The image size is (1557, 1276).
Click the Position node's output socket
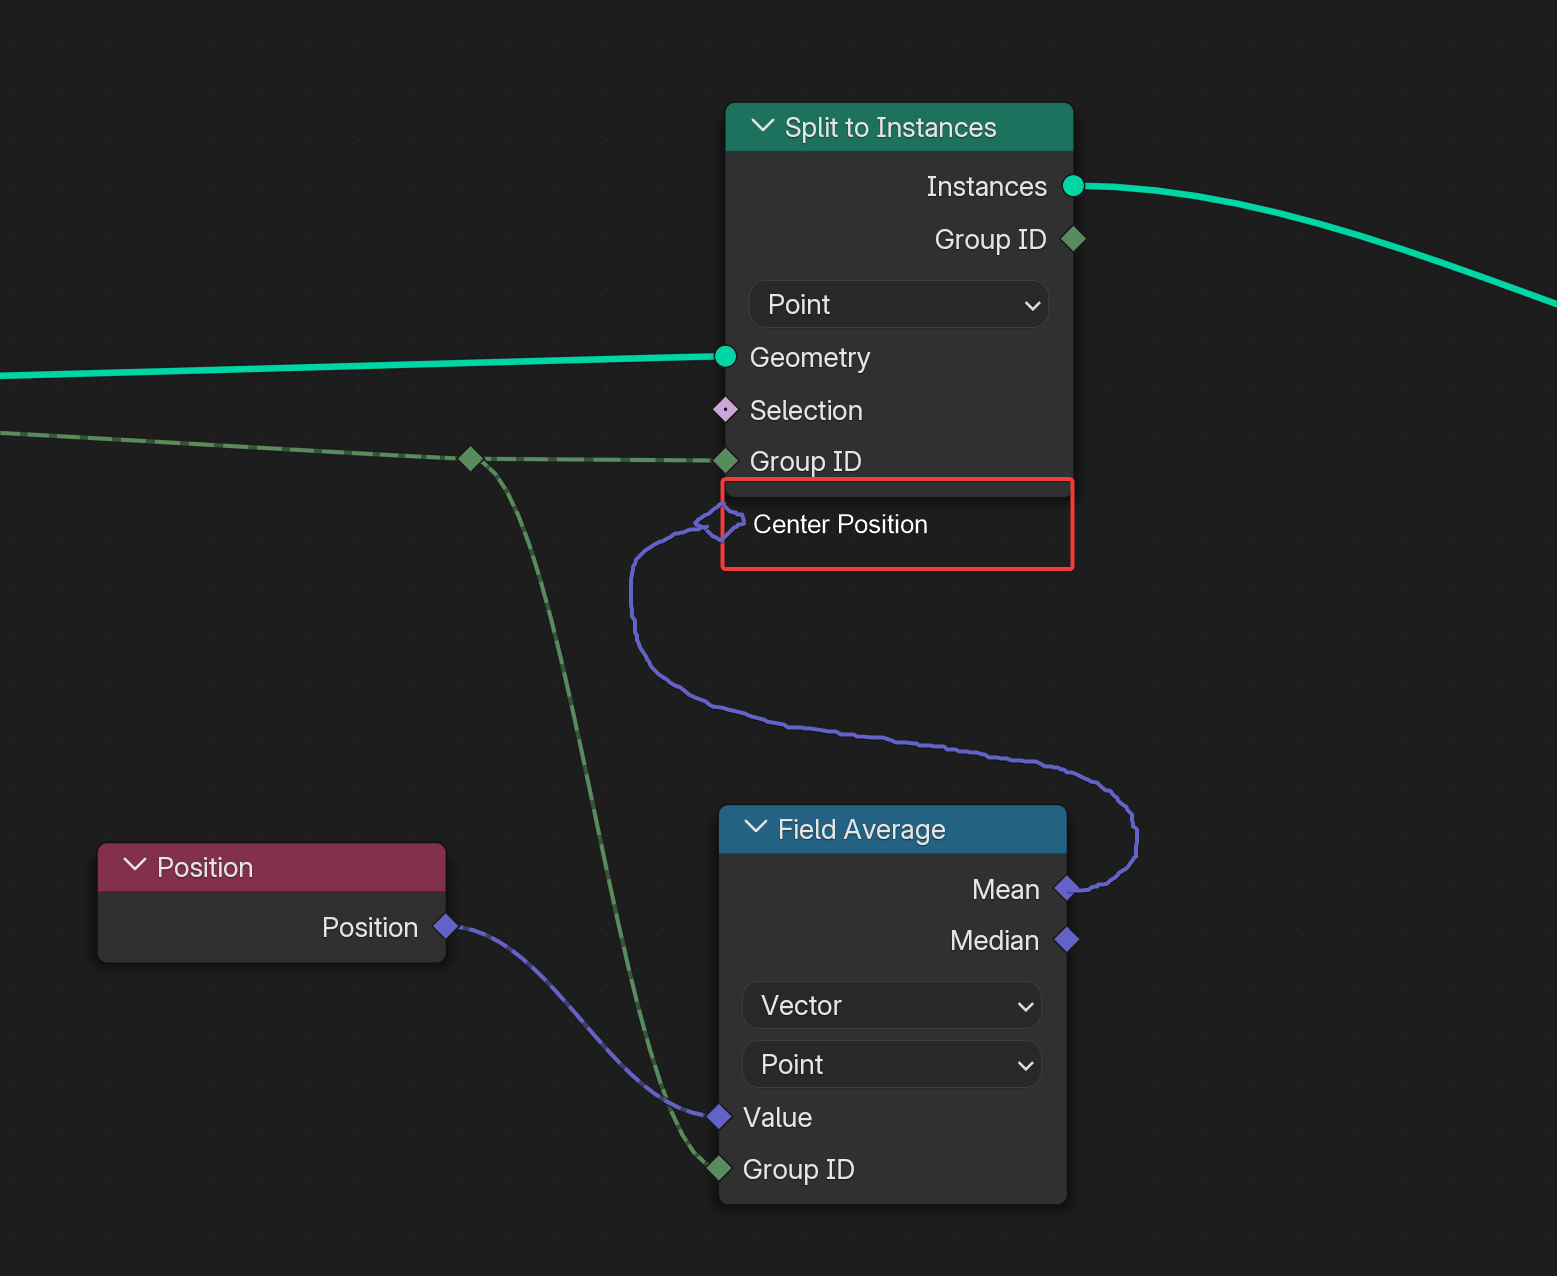[x=445, y=927]
